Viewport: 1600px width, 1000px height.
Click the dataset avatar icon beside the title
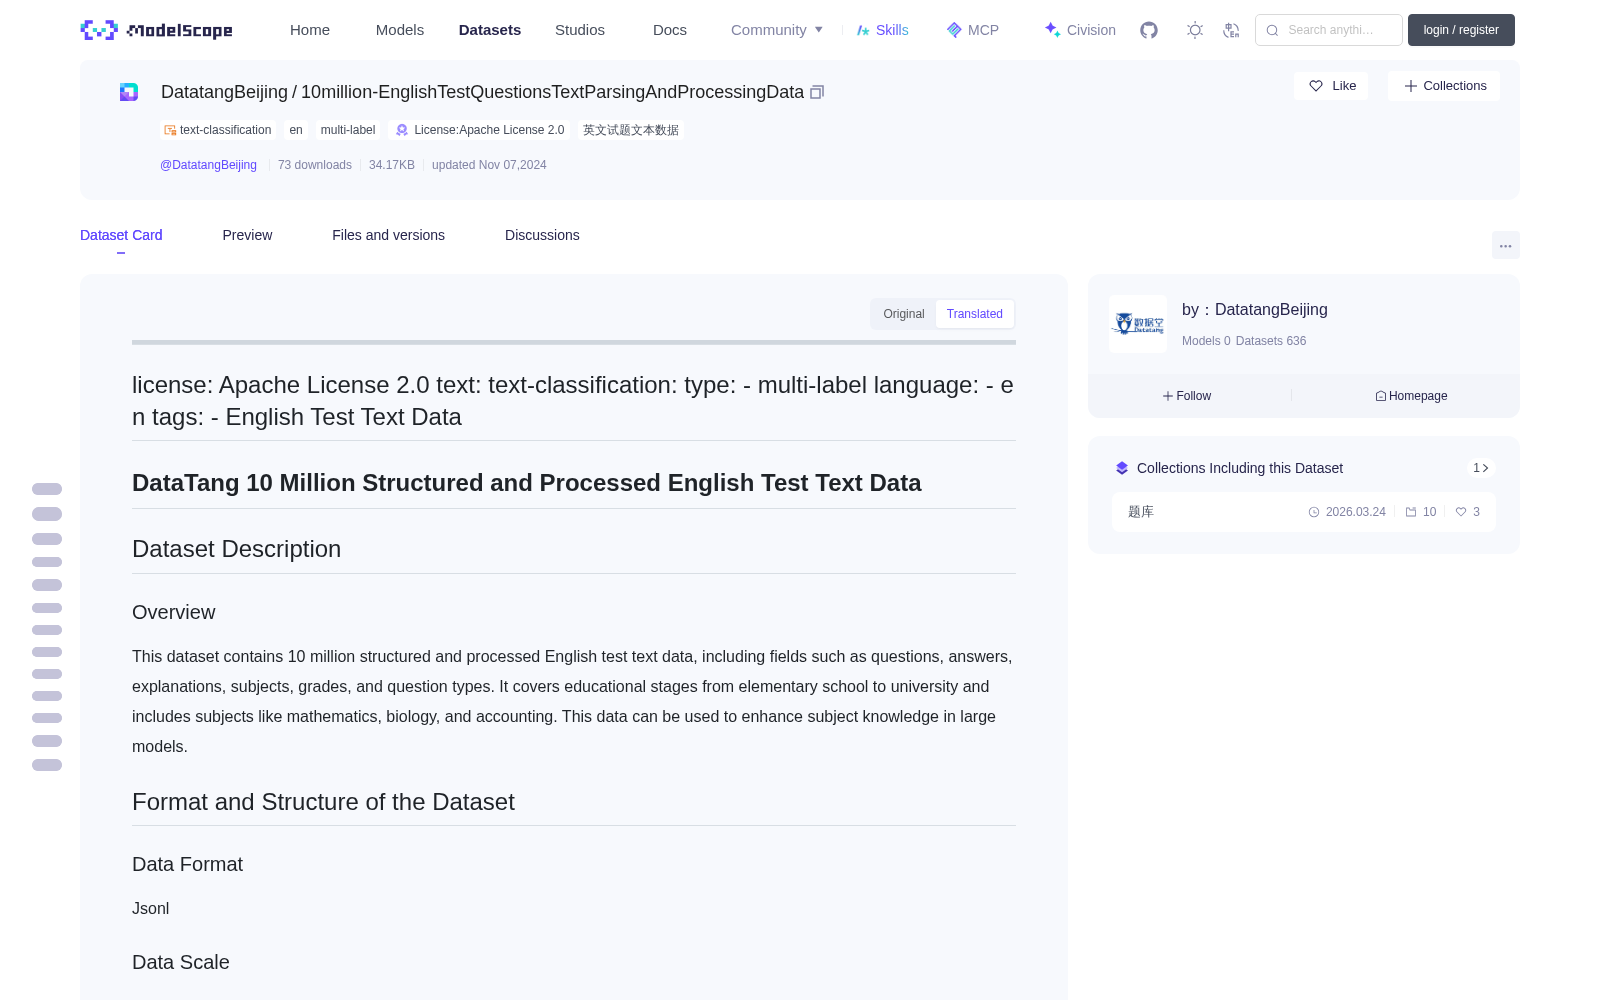point(129,92)
